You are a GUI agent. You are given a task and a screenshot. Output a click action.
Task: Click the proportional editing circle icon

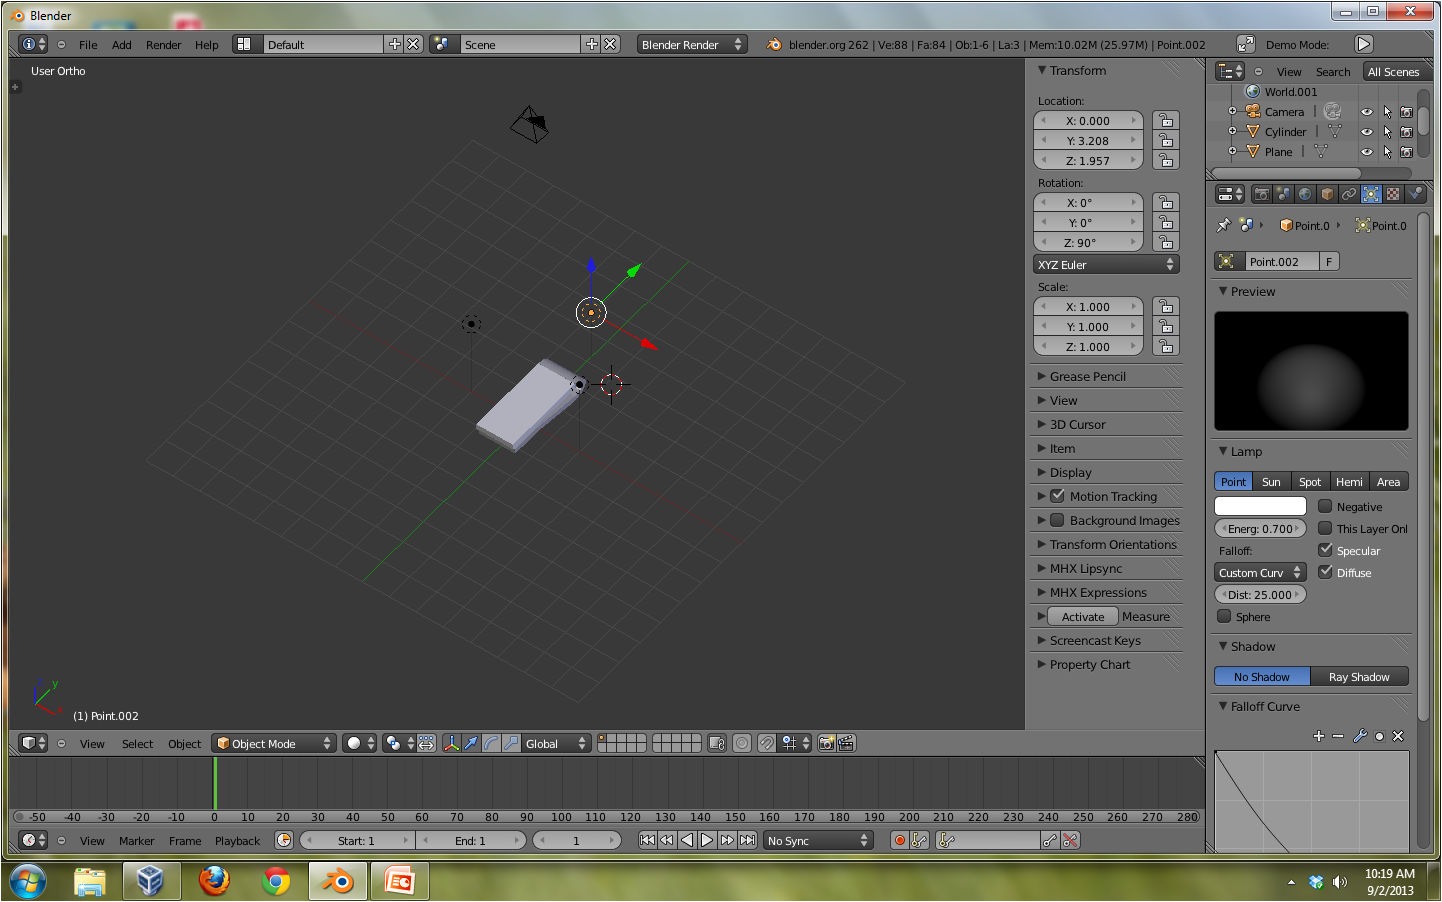click(x=742, y=743)
